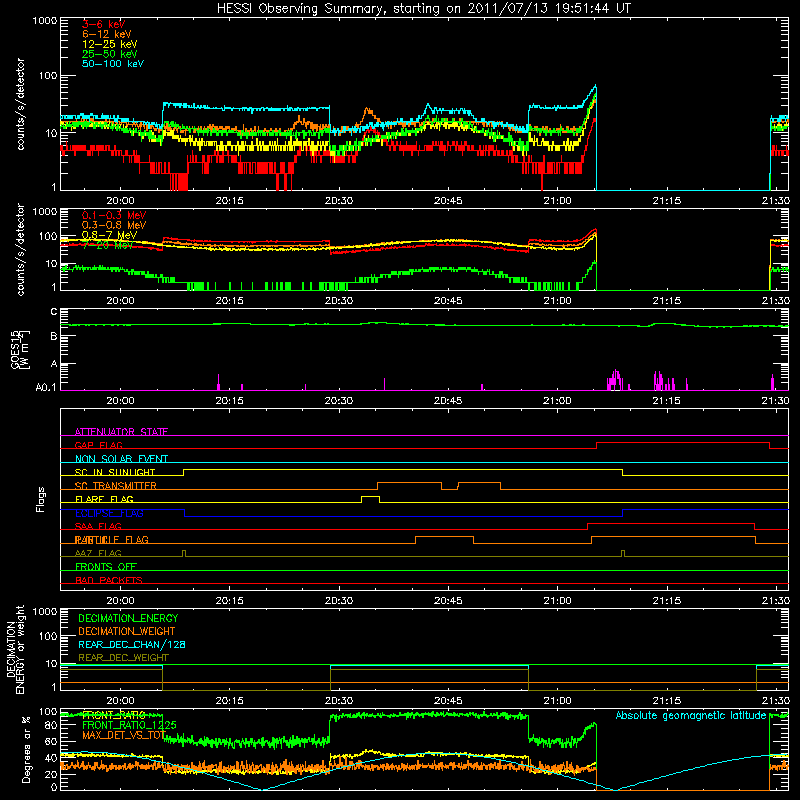
Task: Click the Flags vertical axis title
Action: tap(41, 499)
